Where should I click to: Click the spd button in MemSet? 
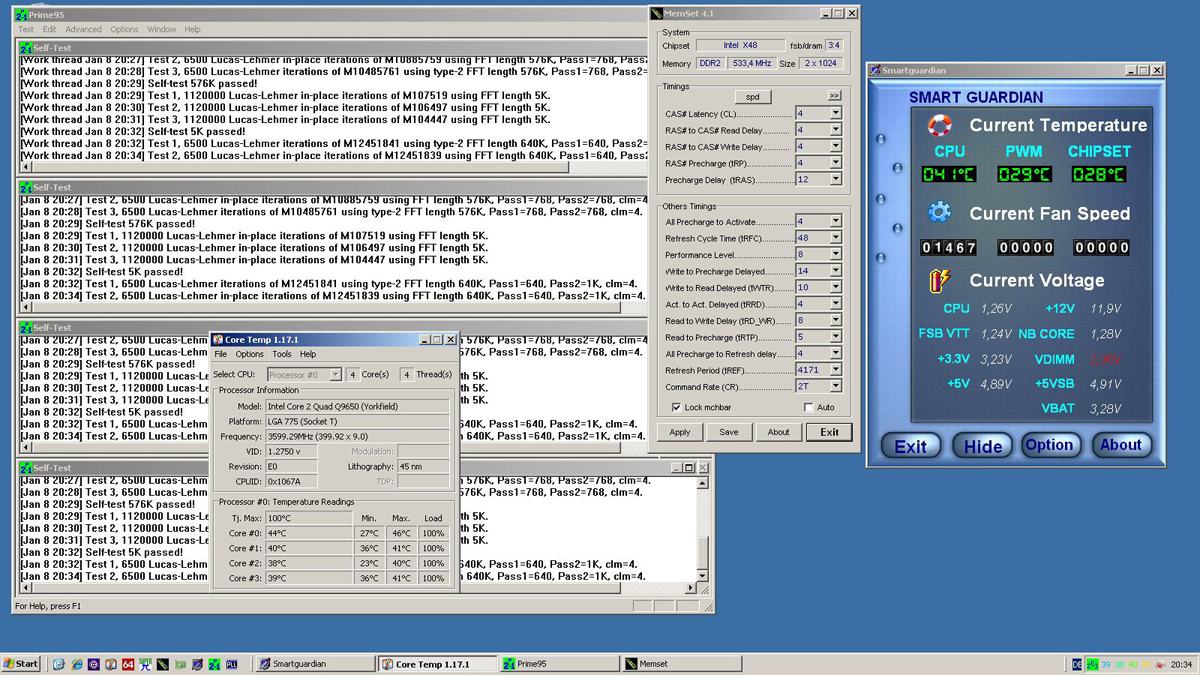(752, 96)
